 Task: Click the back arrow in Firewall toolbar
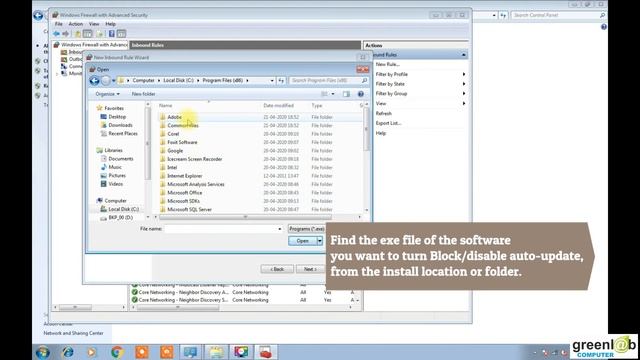56,34
